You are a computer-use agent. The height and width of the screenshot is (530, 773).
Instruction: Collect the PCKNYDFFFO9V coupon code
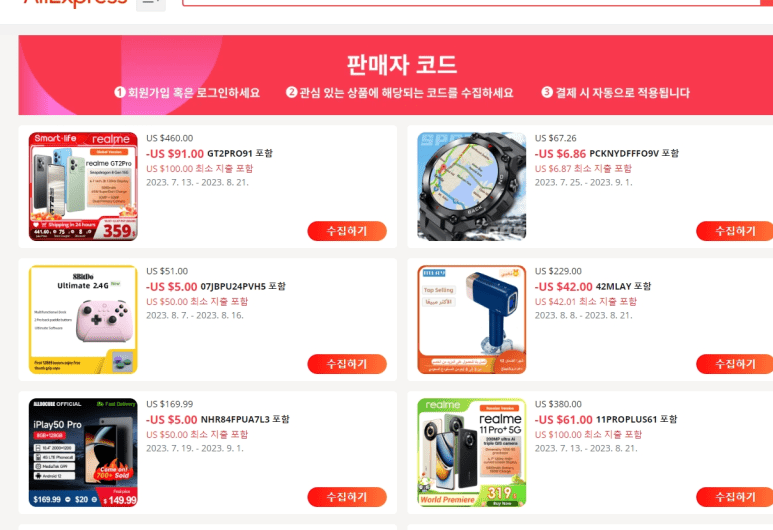735,231
